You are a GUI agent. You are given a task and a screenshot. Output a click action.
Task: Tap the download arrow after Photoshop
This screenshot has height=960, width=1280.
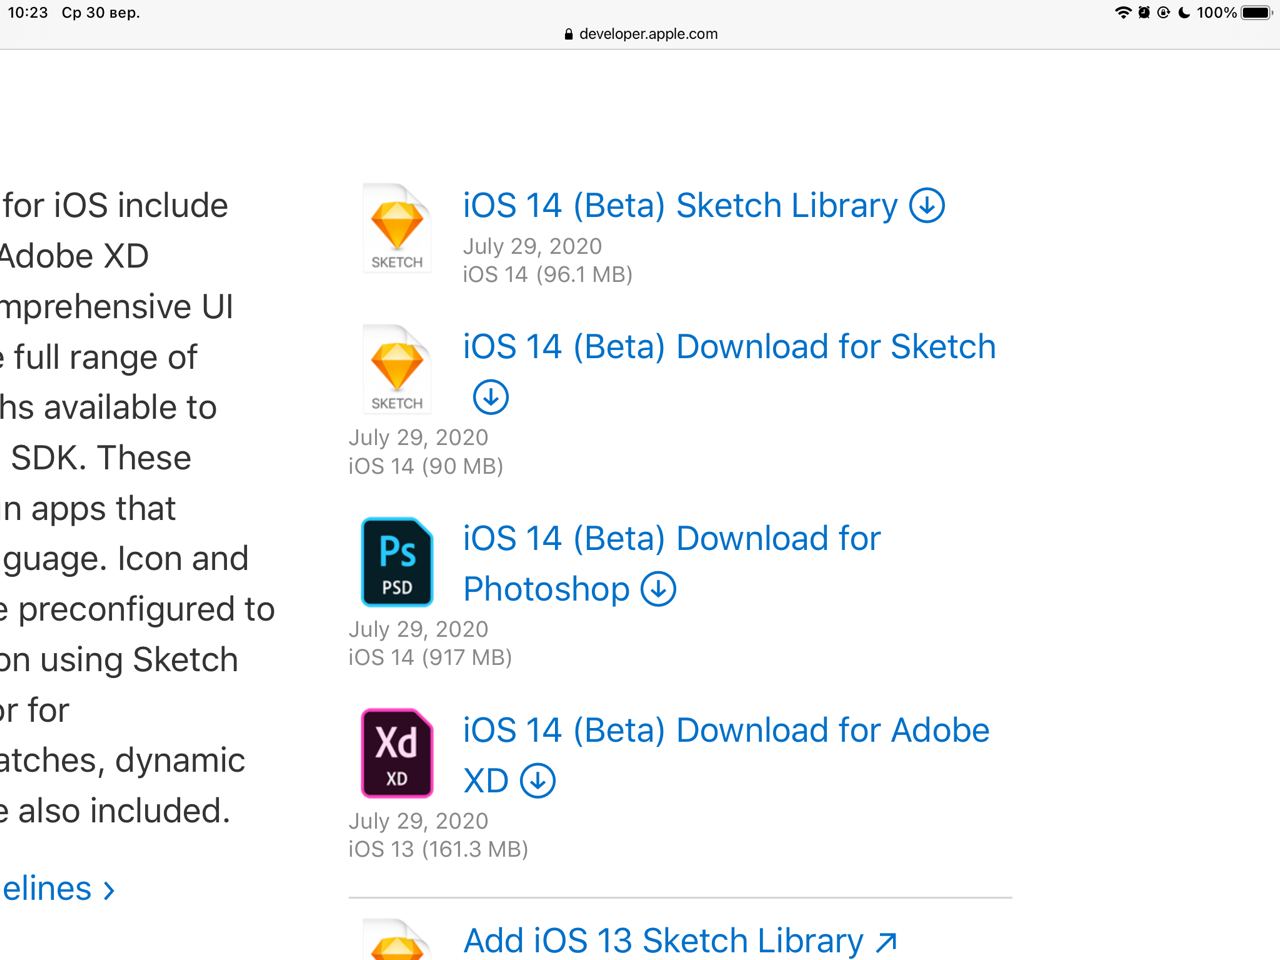point(658,589)
